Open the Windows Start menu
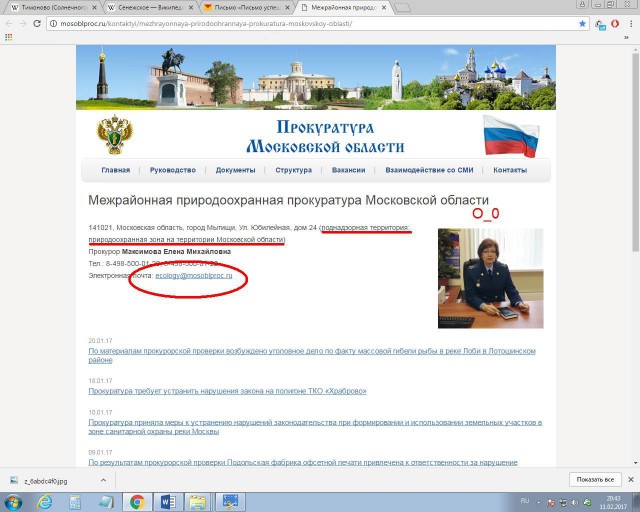 [13, 502]
